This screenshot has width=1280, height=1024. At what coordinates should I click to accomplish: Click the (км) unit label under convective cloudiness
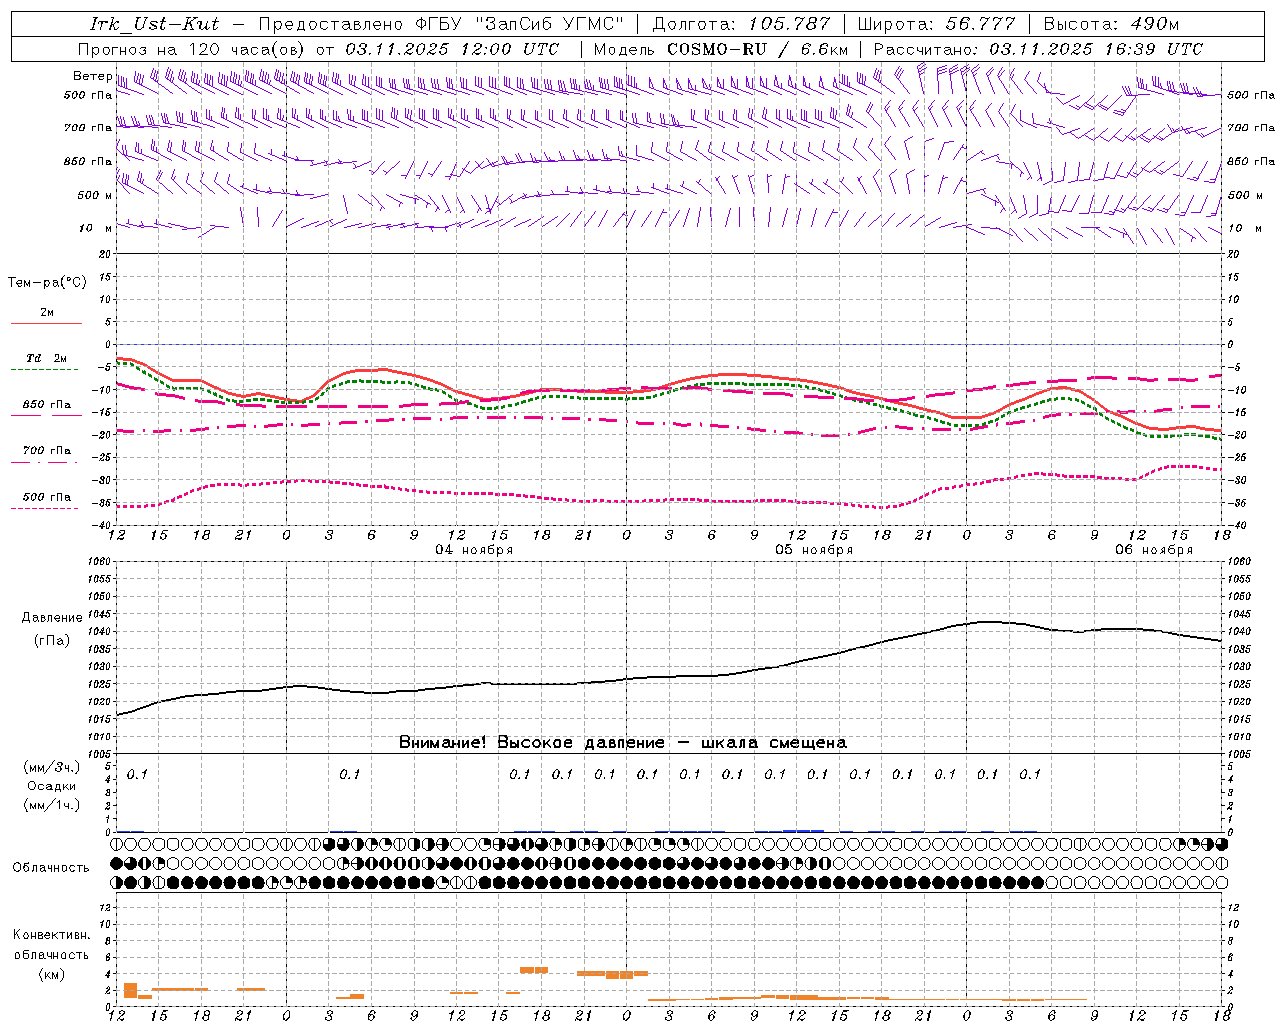point(51,974)
